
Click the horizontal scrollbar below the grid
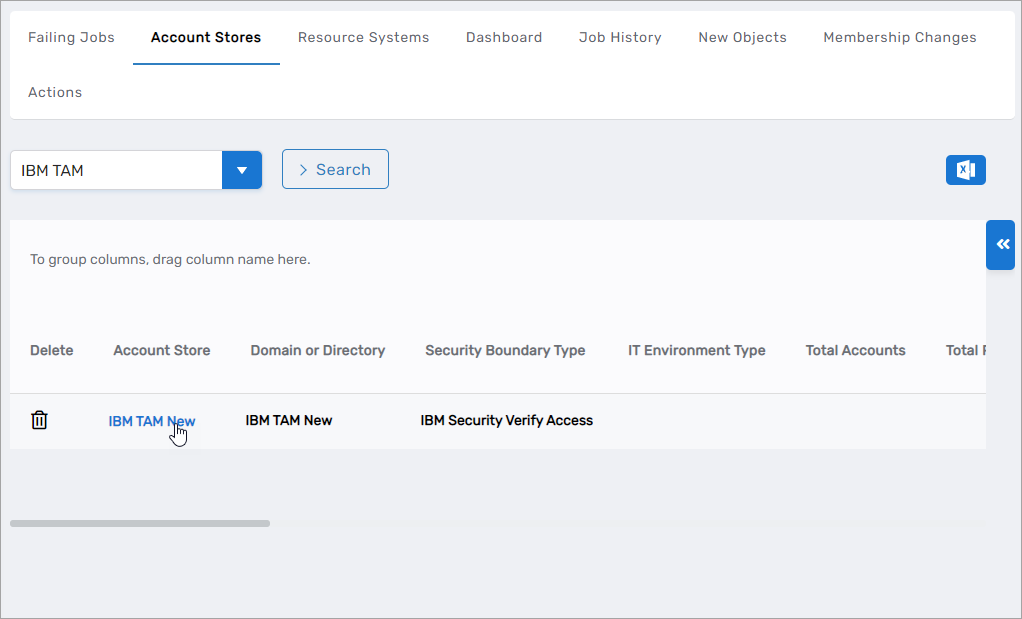[140, 523]
